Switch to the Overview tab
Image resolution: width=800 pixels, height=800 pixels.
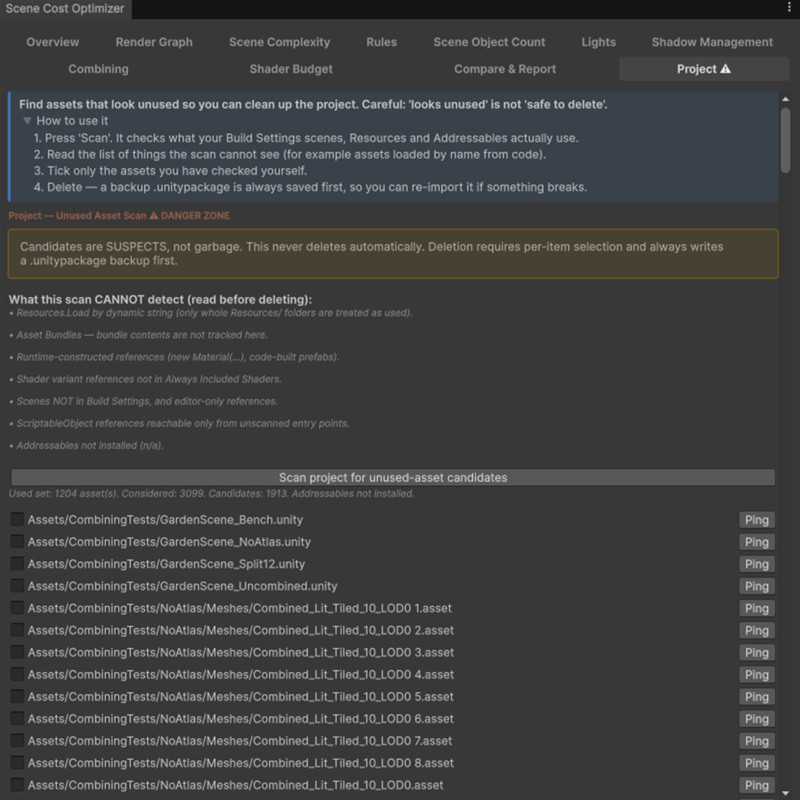(x=53, y=42)
